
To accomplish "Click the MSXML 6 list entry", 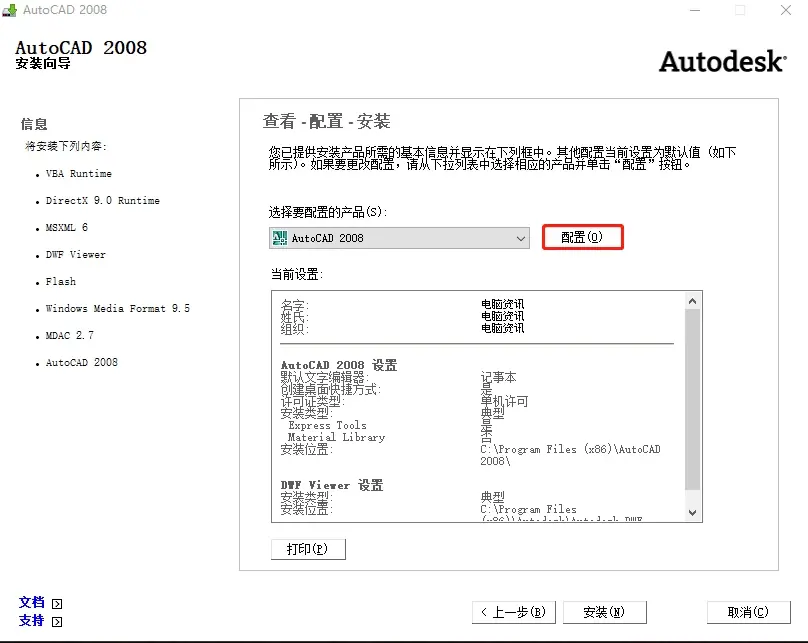I will pyautogui.click(x=66, y=227).
